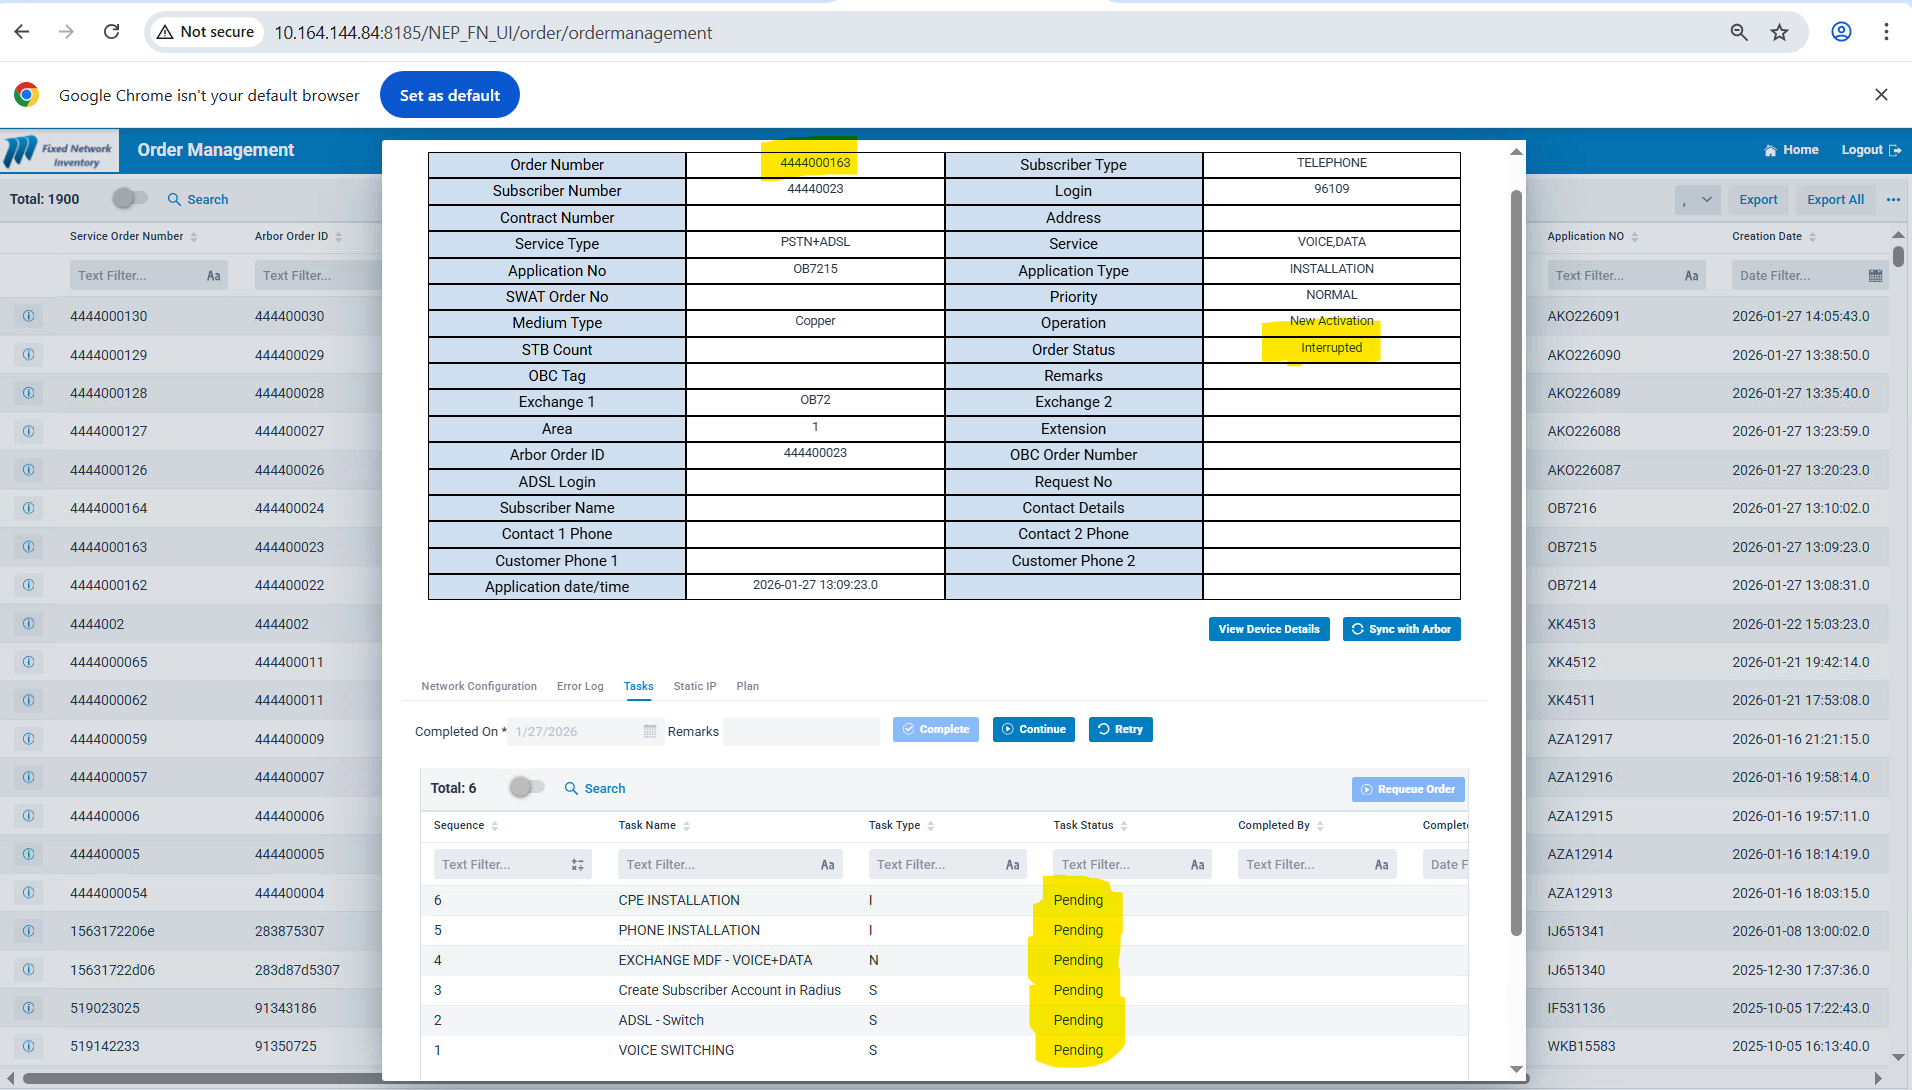
Task: Toggle the switch next to Total: 6
Action: [x=526, y=788]
